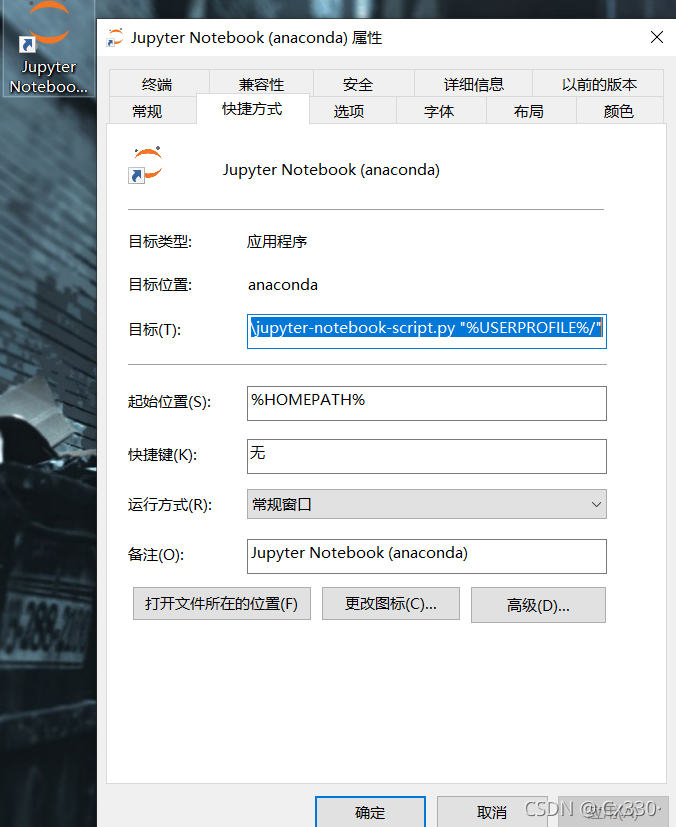
Task: Click the Jupyter Notebook desktop shortcut icon
Action: click(x=48, y=47)
